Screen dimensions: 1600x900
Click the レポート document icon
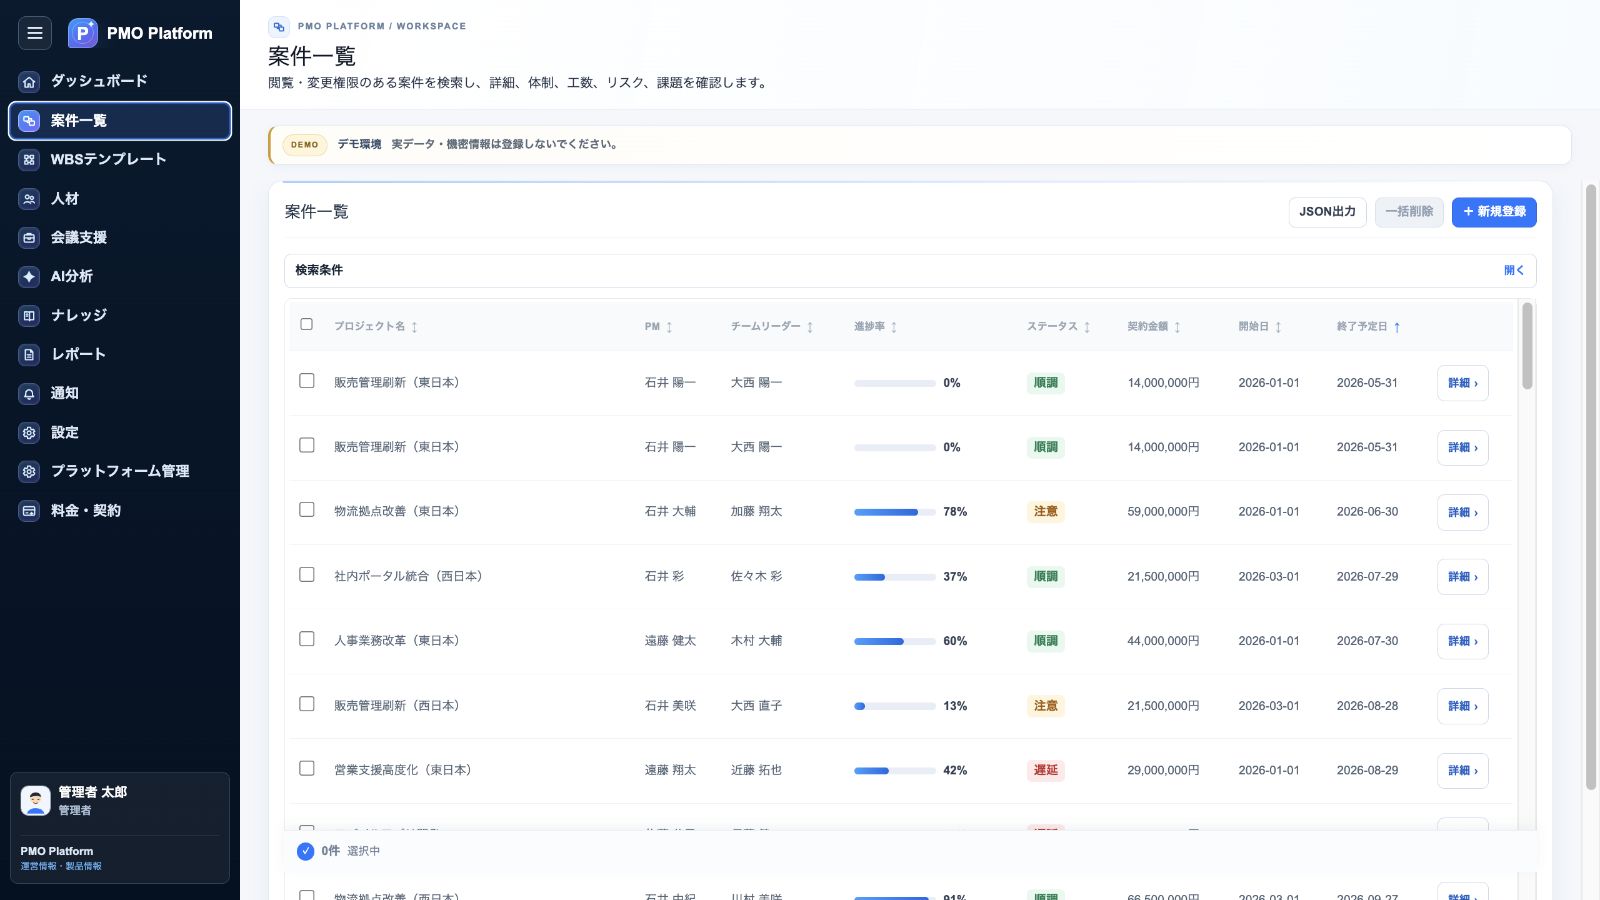pos(29,355)
